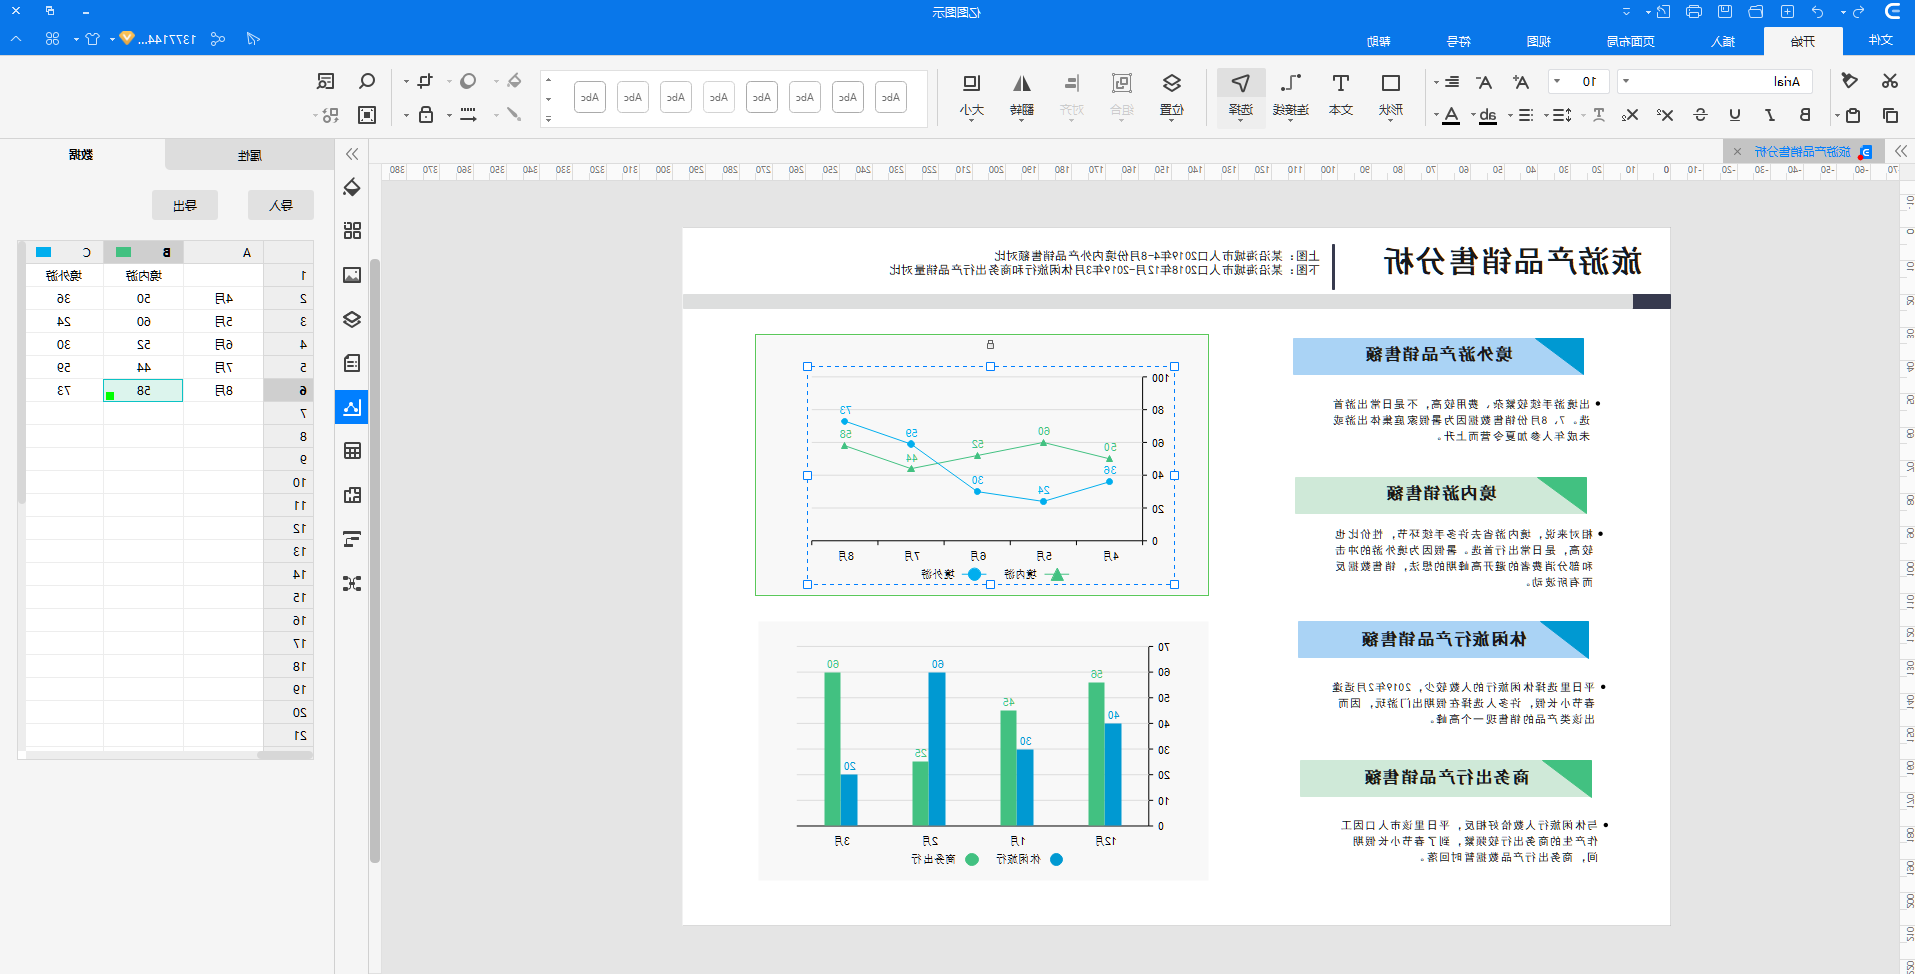Open the line spacing dropdown arrow
This screenshot has width=1915, height=974.
tap(1546, 115)
